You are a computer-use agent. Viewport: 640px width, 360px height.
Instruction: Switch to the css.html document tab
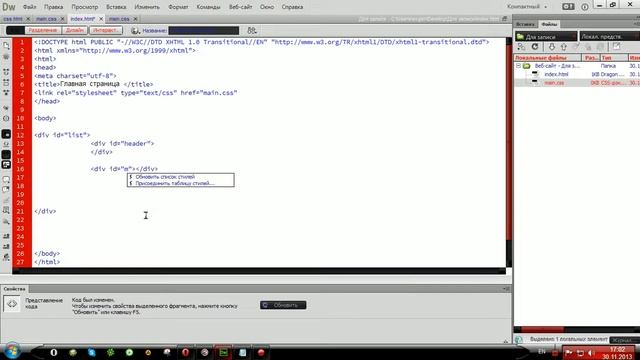13,19
